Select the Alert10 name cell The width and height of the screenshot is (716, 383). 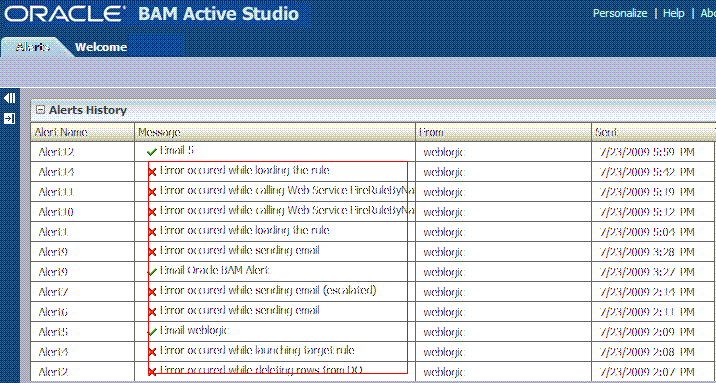tap(83, 212)
